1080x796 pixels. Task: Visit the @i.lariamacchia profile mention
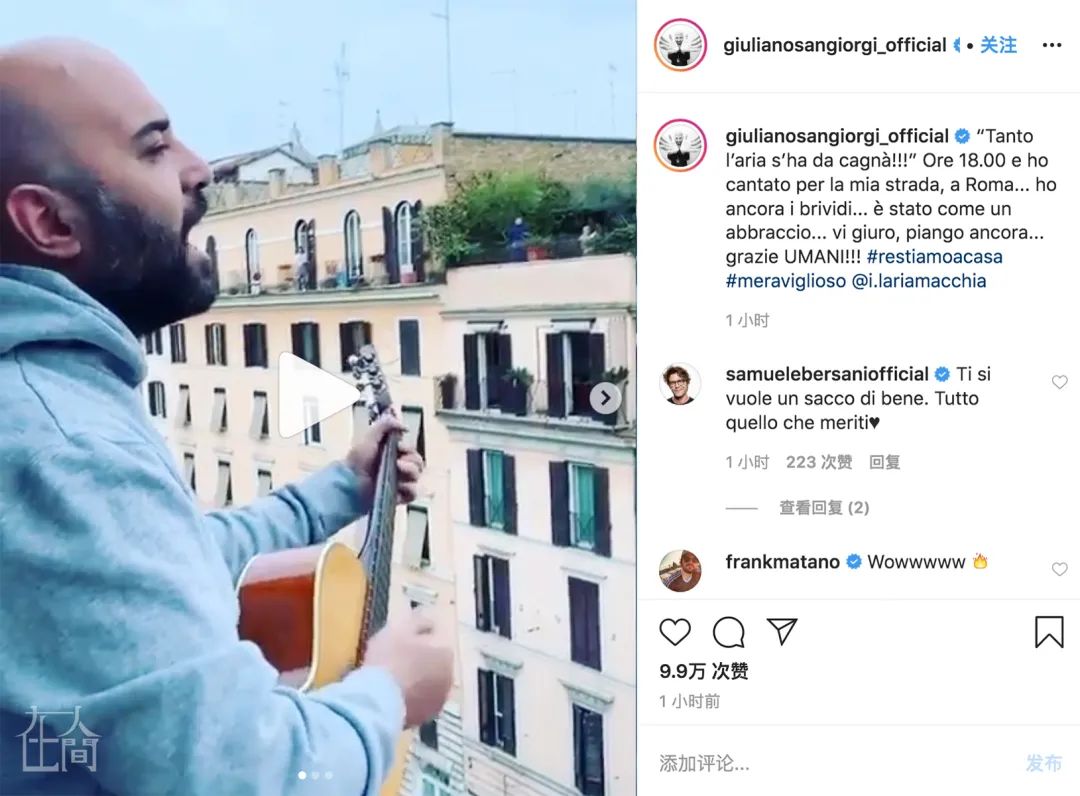click(x=919, y=281)
